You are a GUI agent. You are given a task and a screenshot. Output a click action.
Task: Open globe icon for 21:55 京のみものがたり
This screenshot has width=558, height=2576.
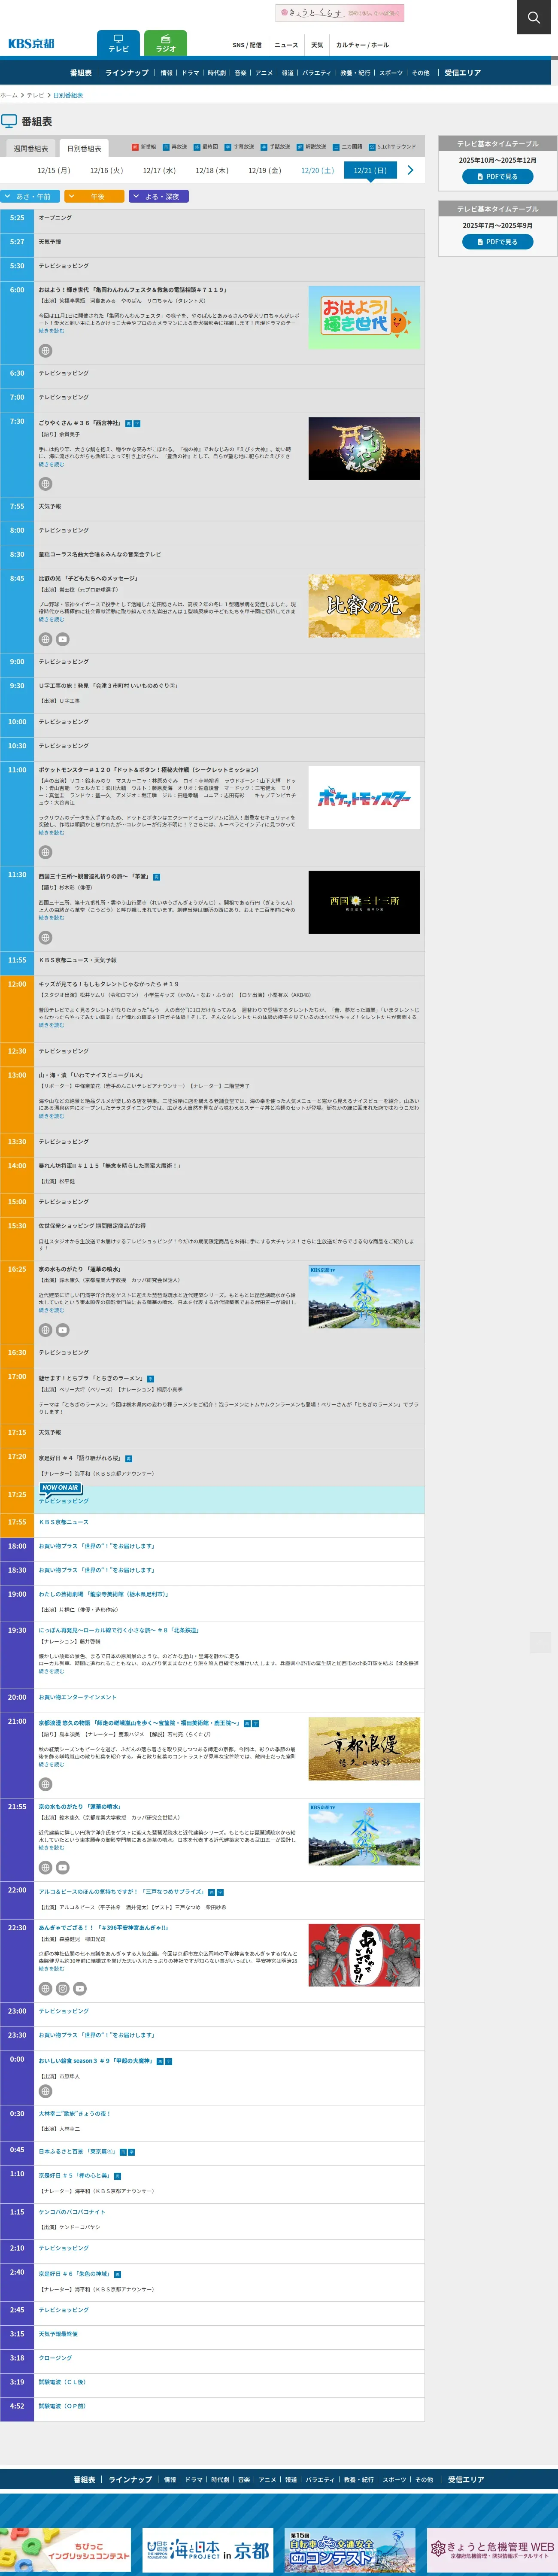pos(45,1867)
